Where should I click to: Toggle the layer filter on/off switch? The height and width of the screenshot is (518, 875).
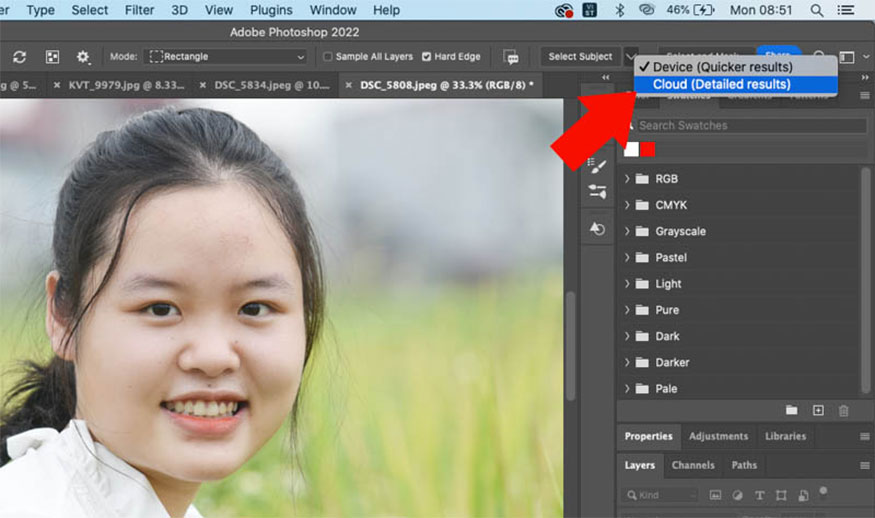coord(823,491)
